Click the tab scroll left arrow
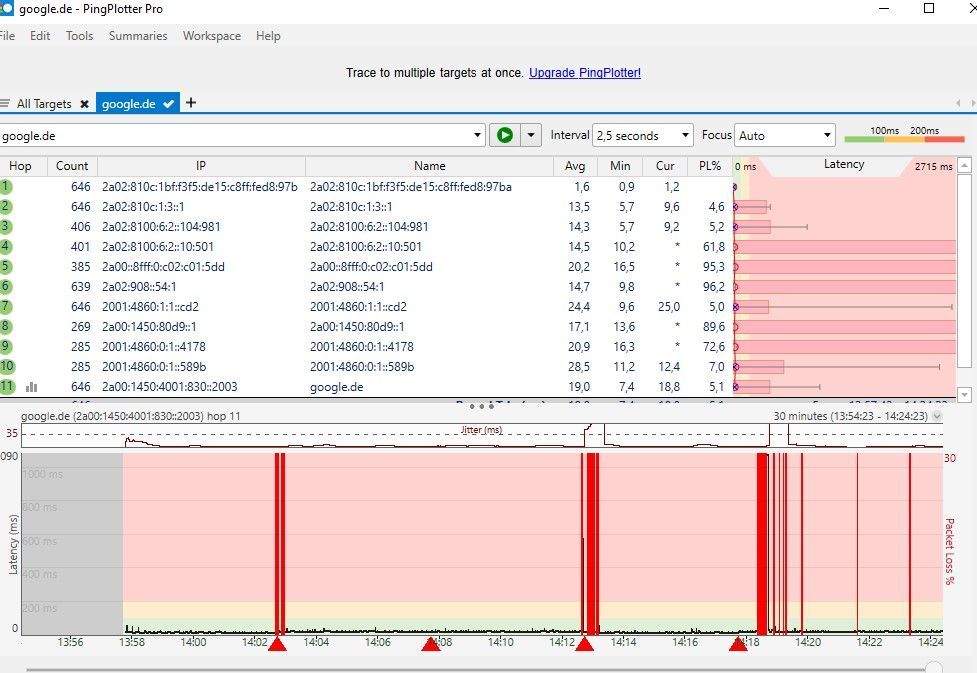The width and height of the screenshot is (977, 673). [958, 103]
